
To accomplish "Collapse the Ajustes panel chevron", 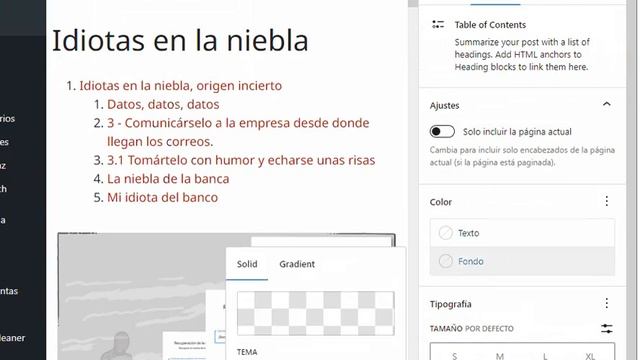I will [x=607, y=104].
